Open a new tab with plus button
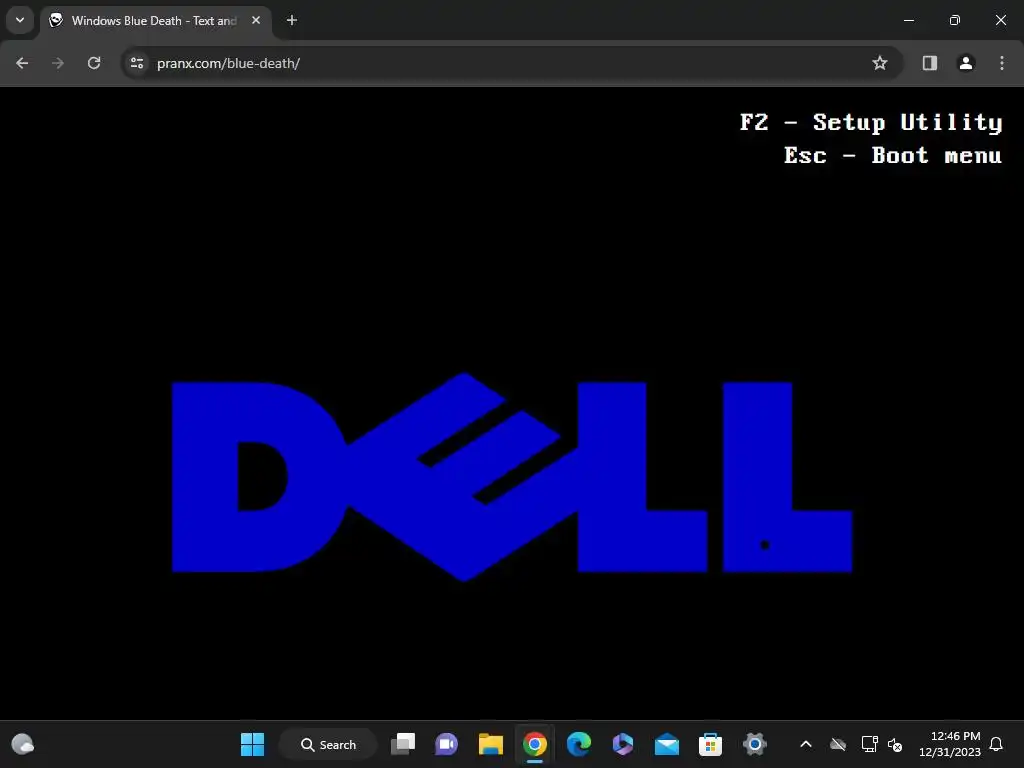This screenshot has width=1024, height=768. pyautogui.click(x=292, y=20)
